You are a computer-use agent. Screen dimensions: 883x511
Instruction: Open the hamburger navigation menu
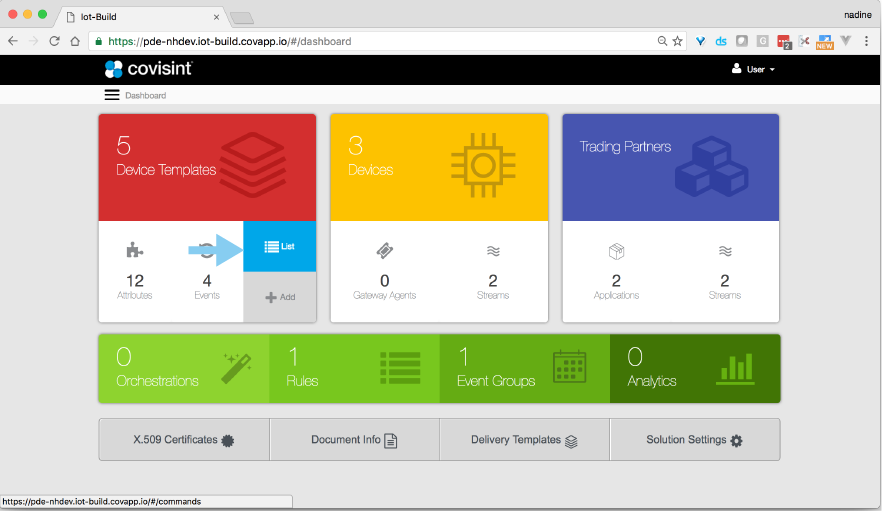(112, 95)
